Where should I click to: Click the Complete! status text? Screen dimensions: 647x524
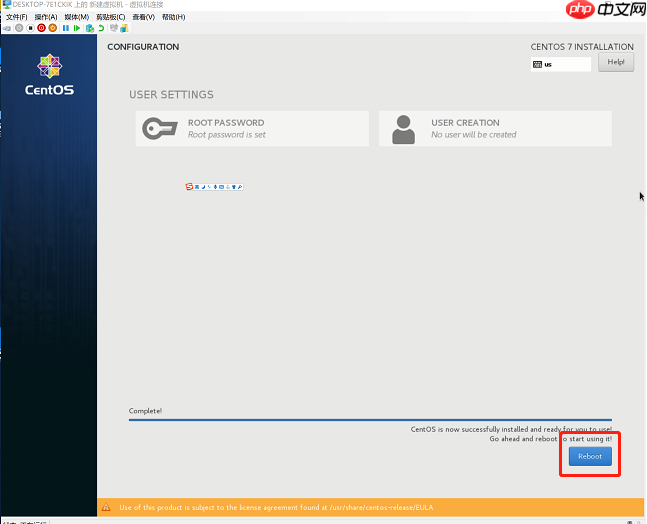(145, 411)
